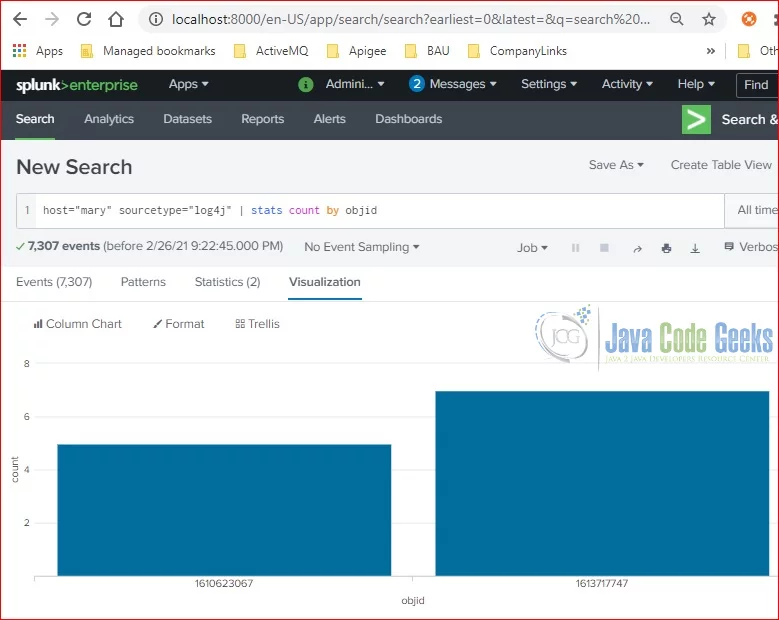Stop the search job
Viewport: 779px width, 620px height.
coord(604,247)
